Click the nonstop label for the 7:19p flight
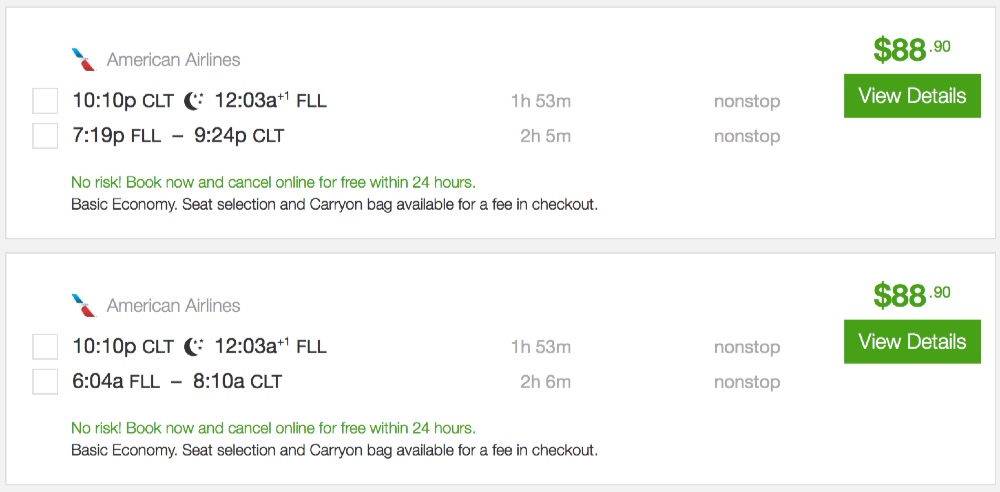 pyautogui.click(x=746, y=136)
